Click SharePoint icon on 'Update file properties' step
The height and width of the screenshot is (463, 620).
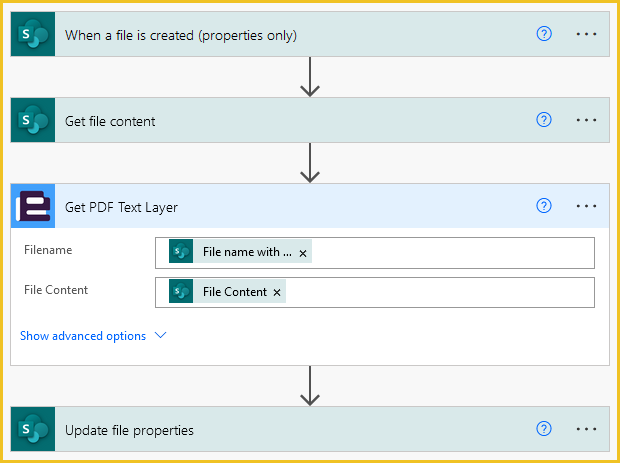point(33,429)
